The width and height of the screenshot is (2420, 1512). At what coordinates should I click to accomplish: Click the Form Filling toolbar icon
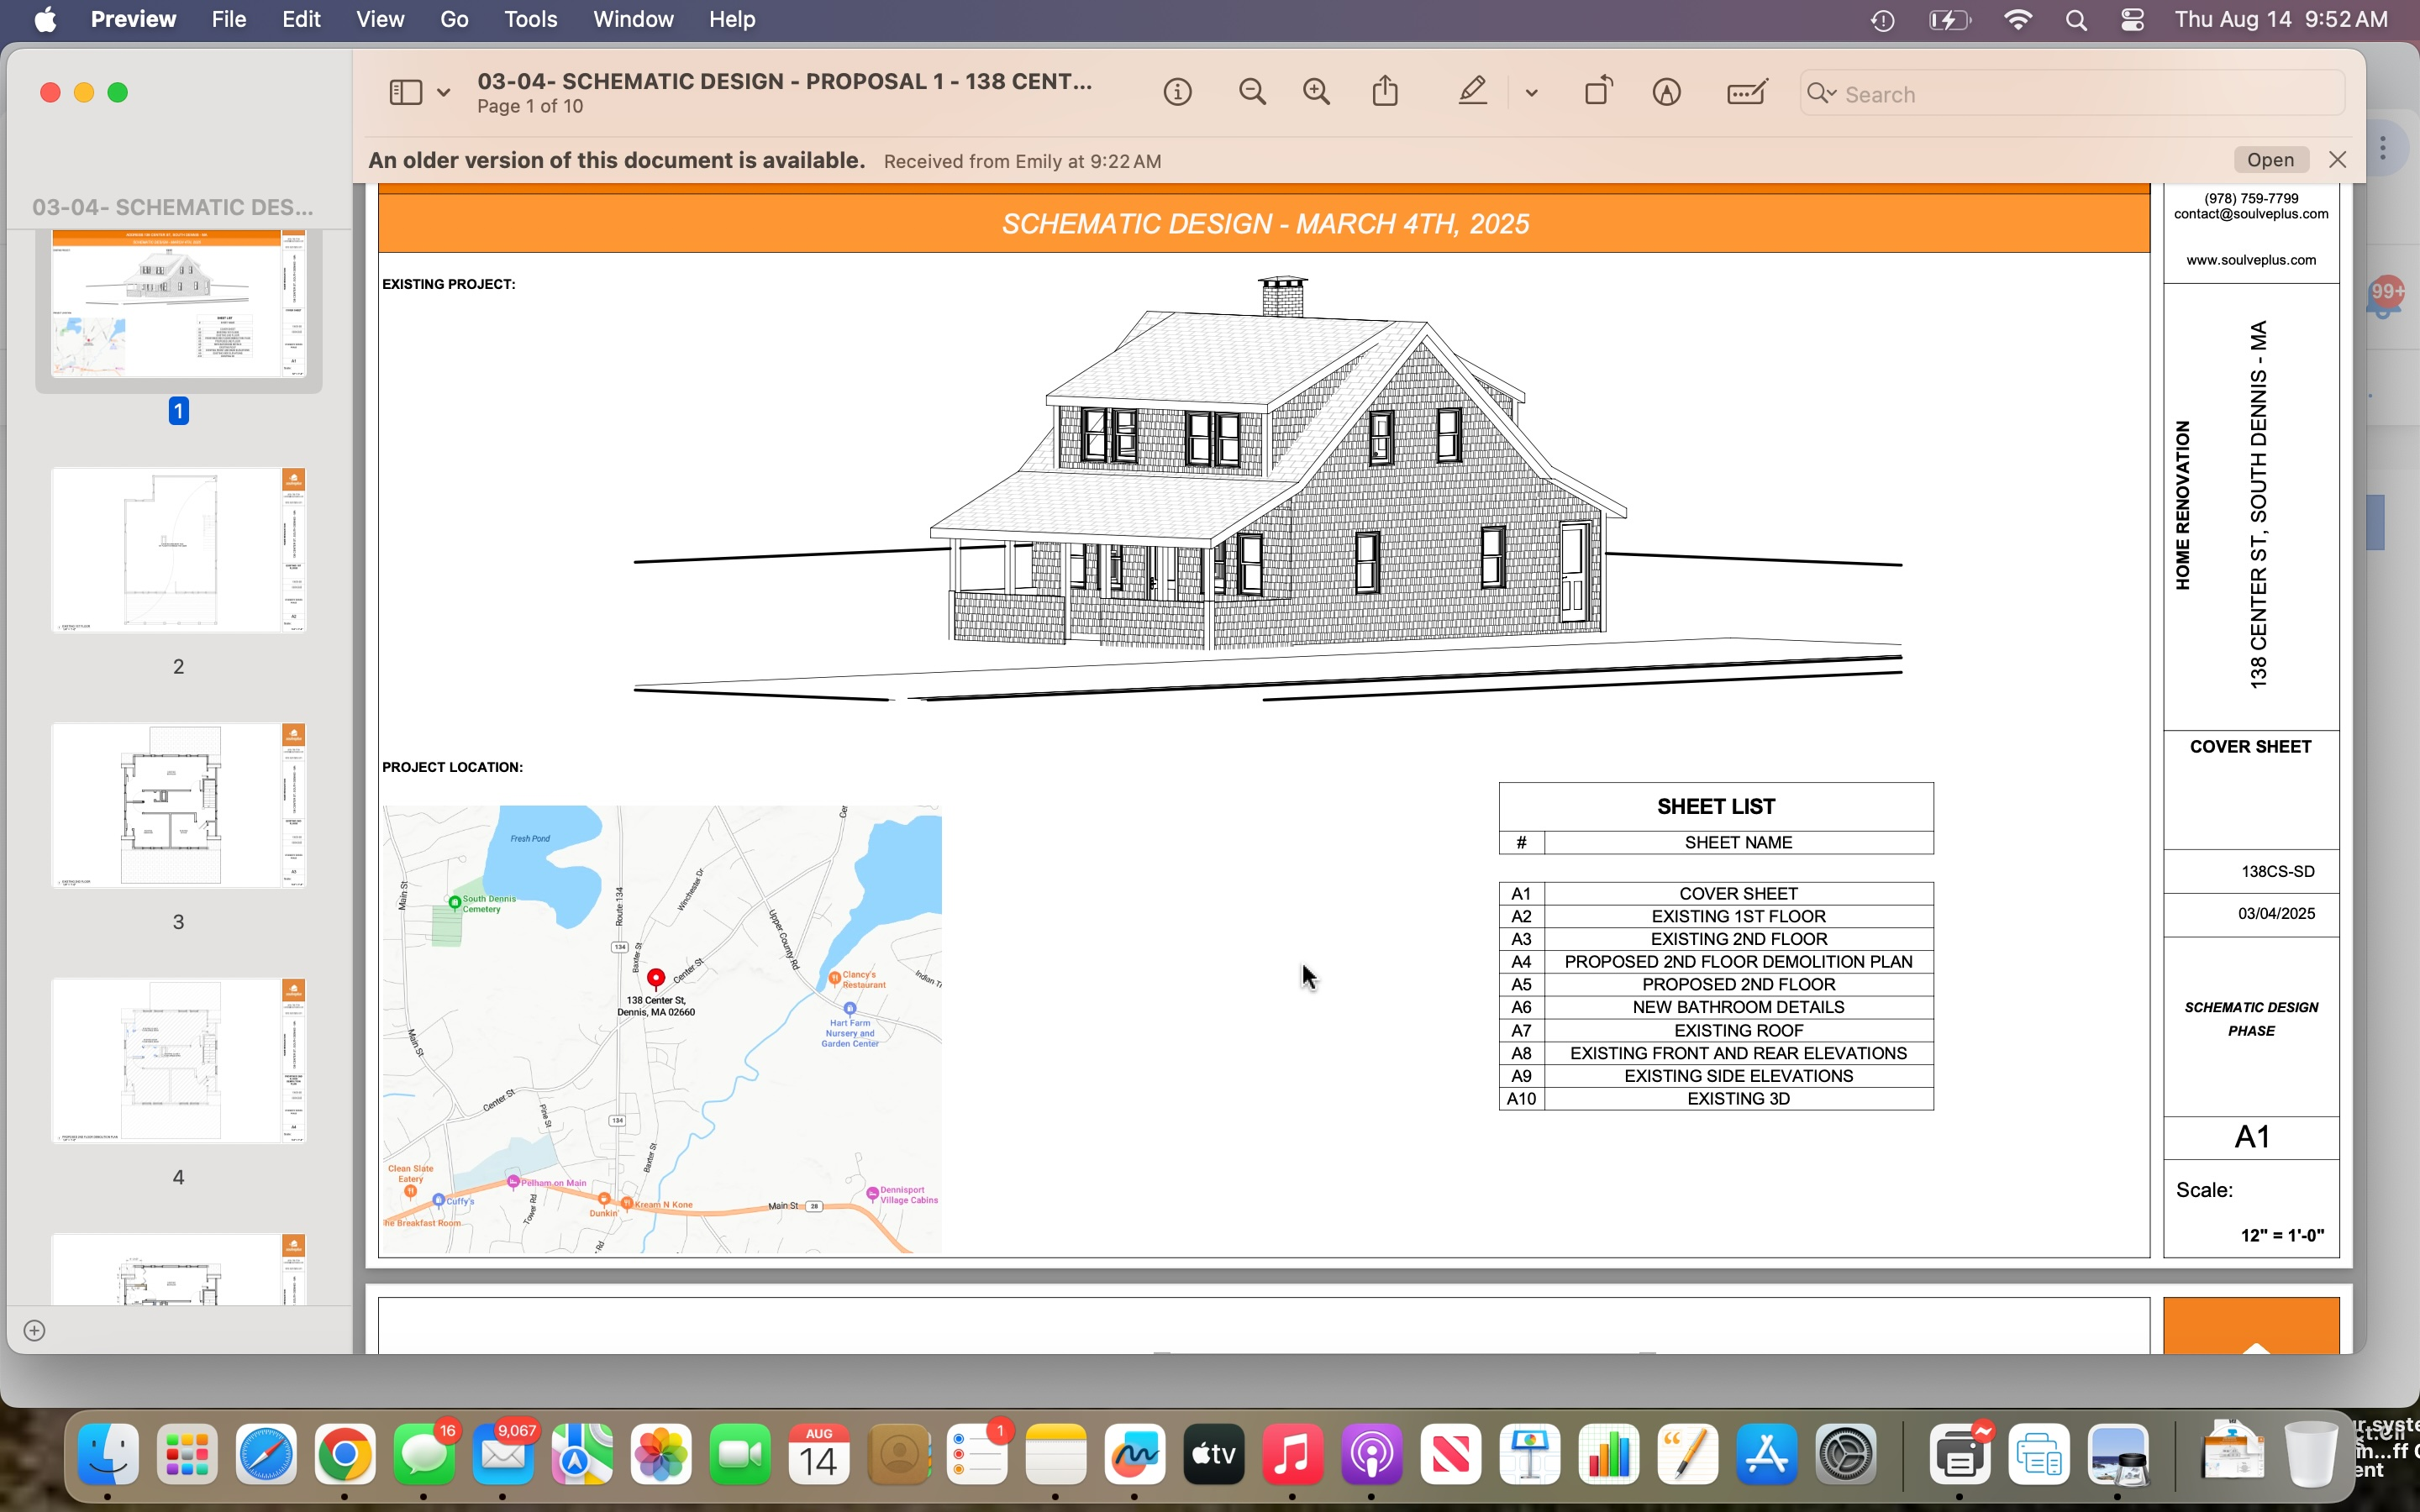[1746, 93]
